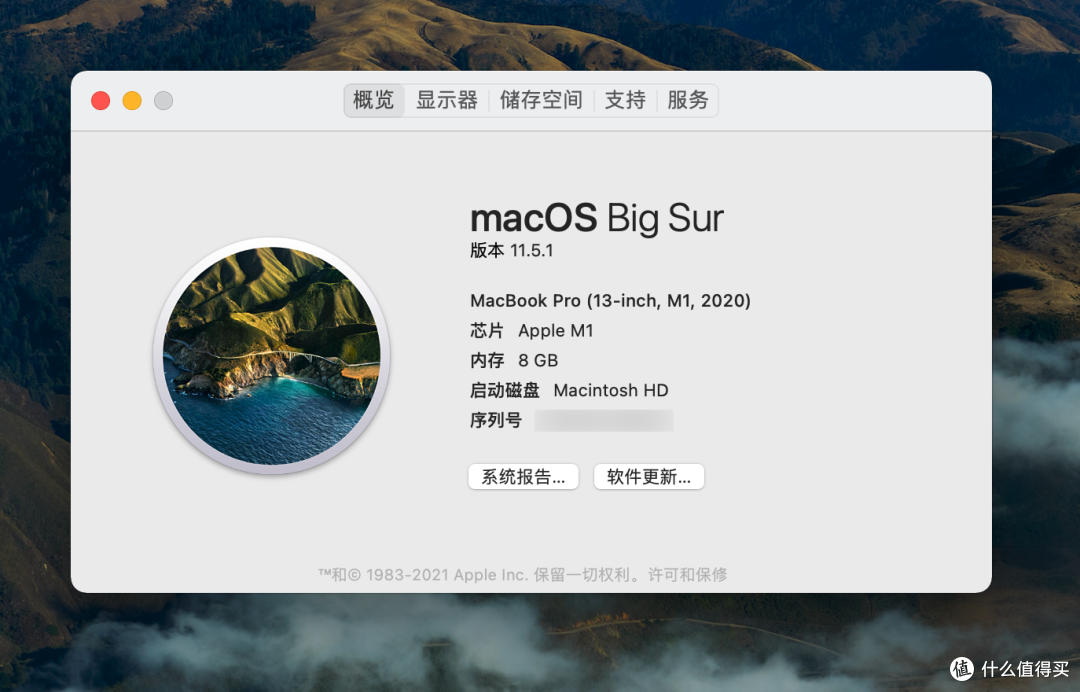This screenshot has width=1080, height=692.
Task: Click the macOS Big Sur artwork icon
Action: (271, 355)
